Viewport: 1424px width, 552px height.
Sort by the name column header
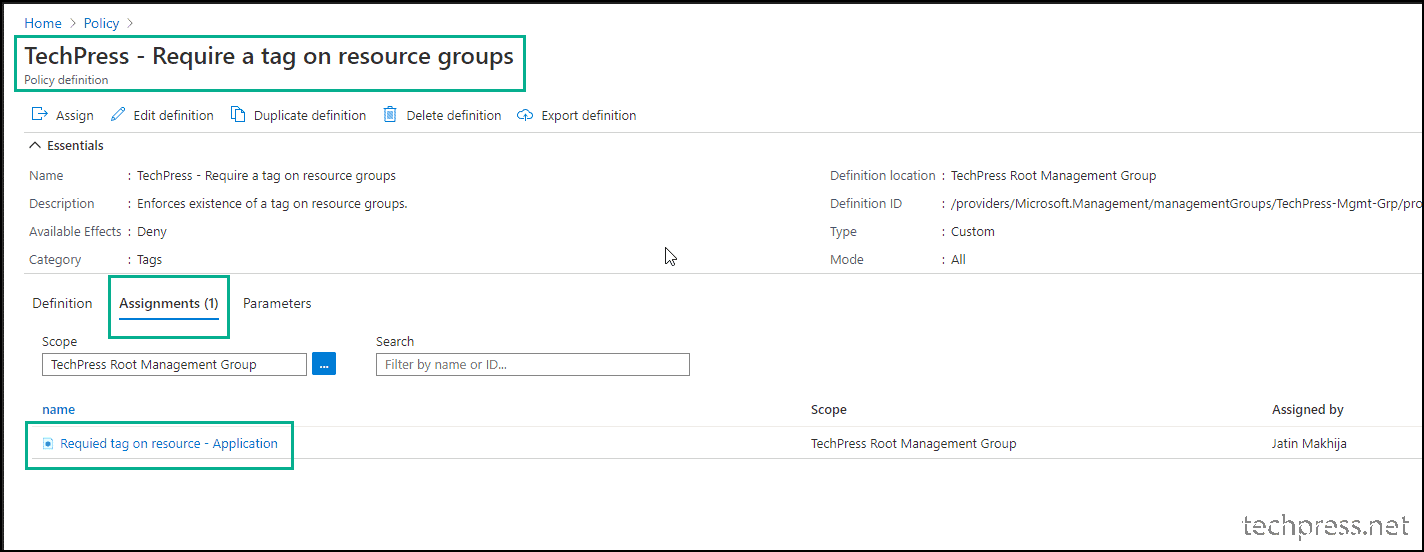point(58,409)
